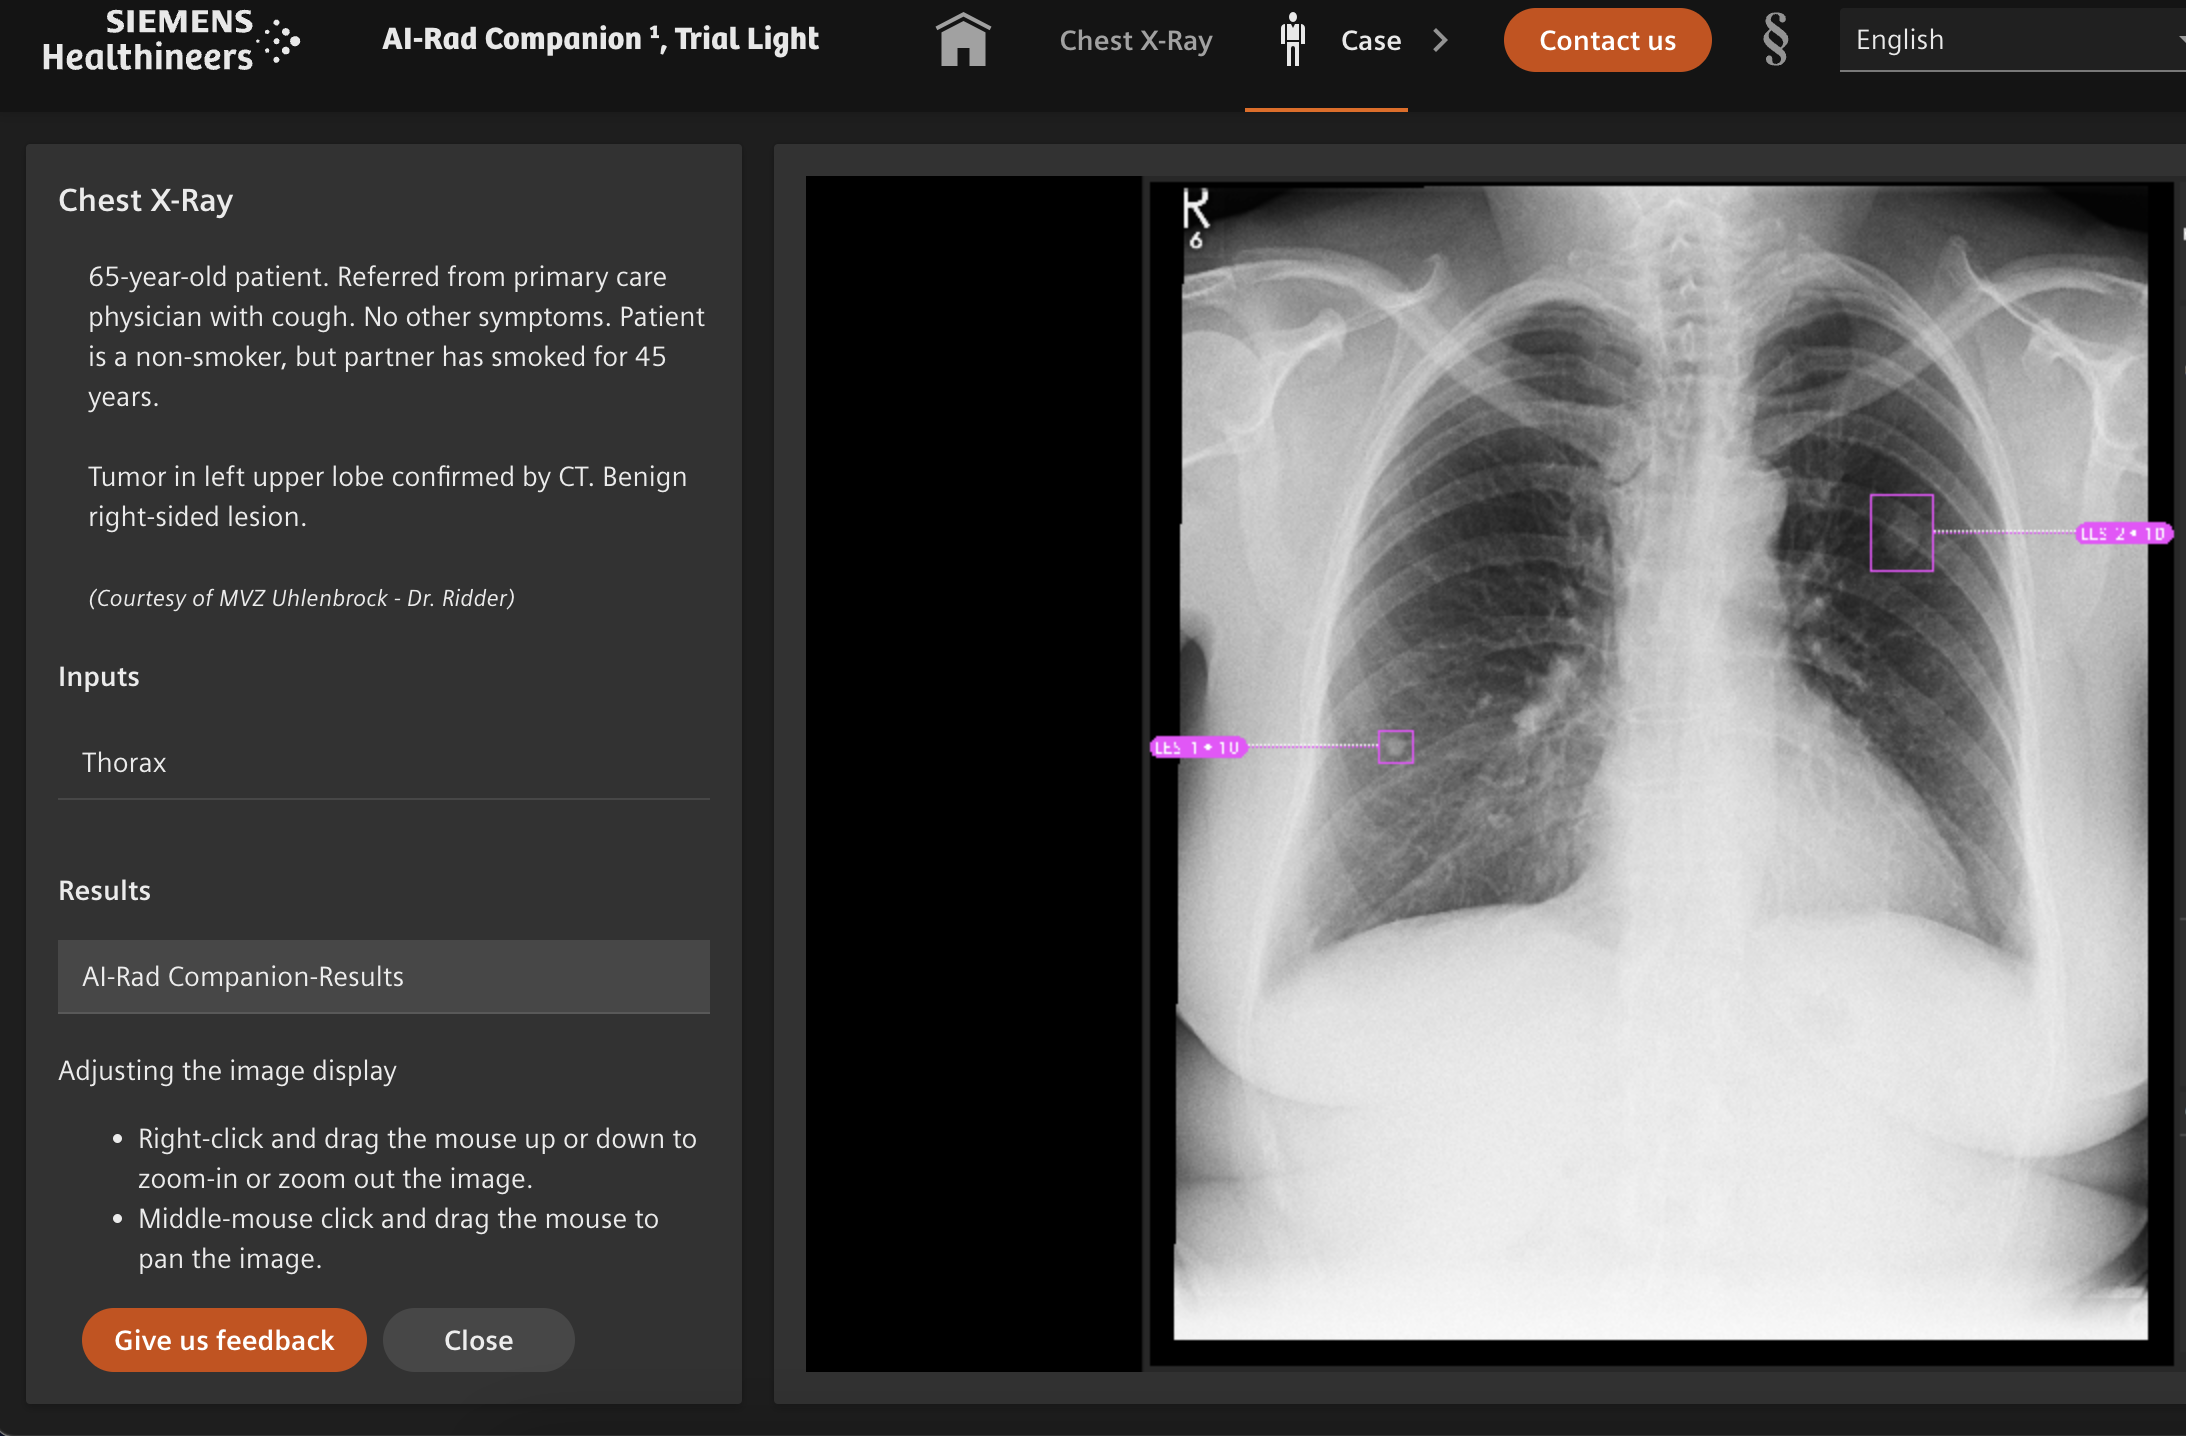Click the Contact us button

1603,40
